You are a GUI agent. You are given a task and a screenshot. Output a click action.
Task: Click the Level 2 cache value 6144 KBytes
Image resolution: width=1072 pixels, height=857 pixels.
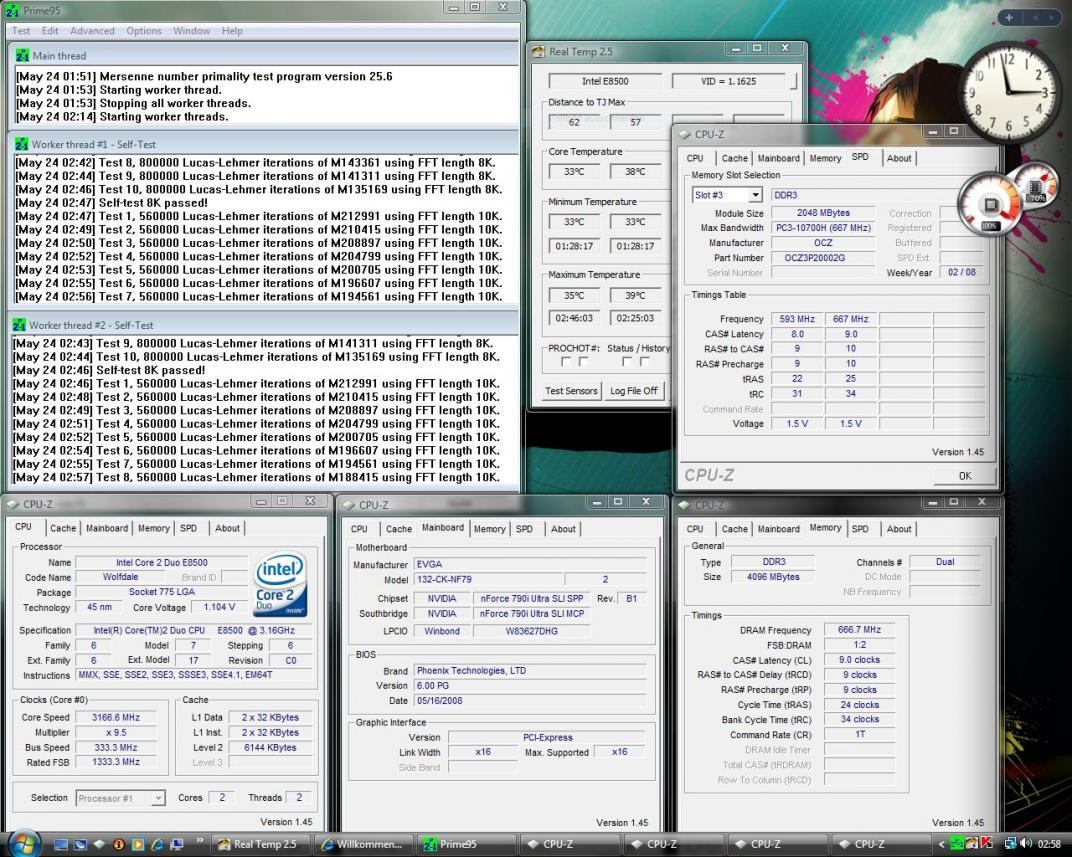[x=270, y=748]
